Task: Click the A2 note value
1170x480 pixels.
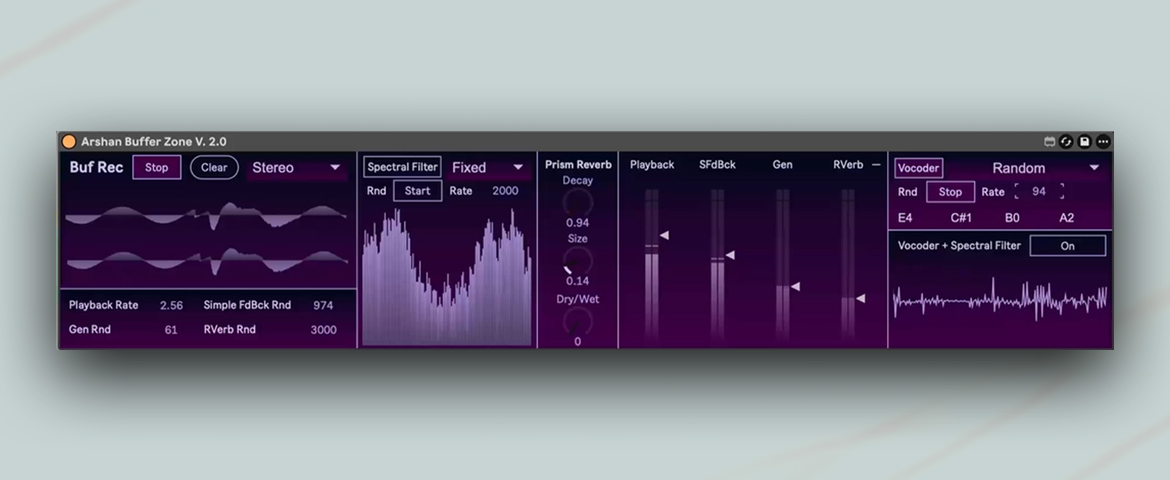Action: coord(1066,218)
